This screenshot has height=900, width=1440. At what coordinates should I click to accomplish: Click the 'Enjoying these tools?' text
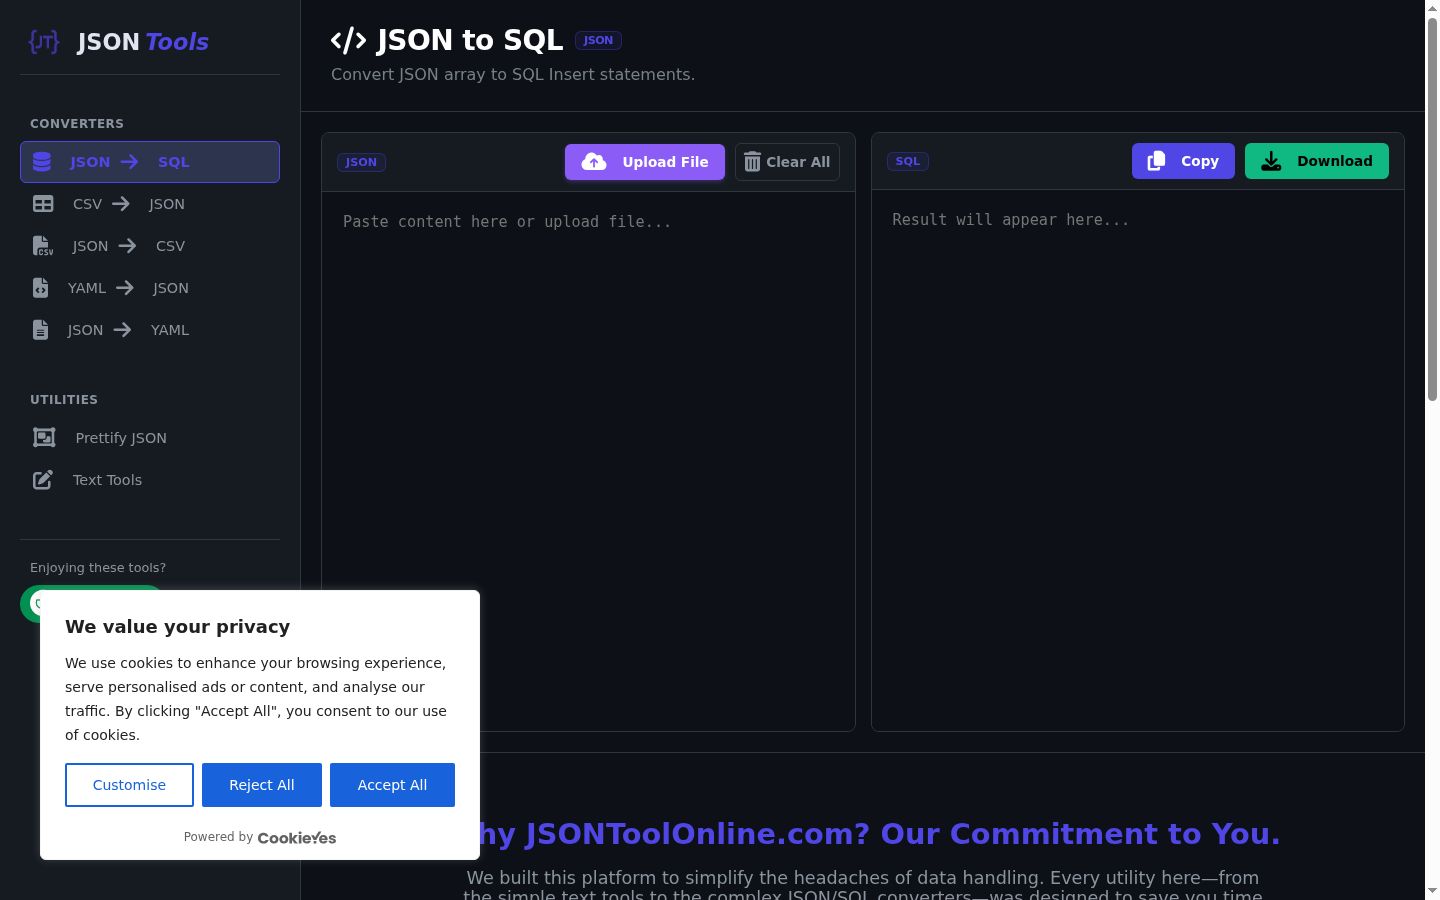tap(98, 568)
